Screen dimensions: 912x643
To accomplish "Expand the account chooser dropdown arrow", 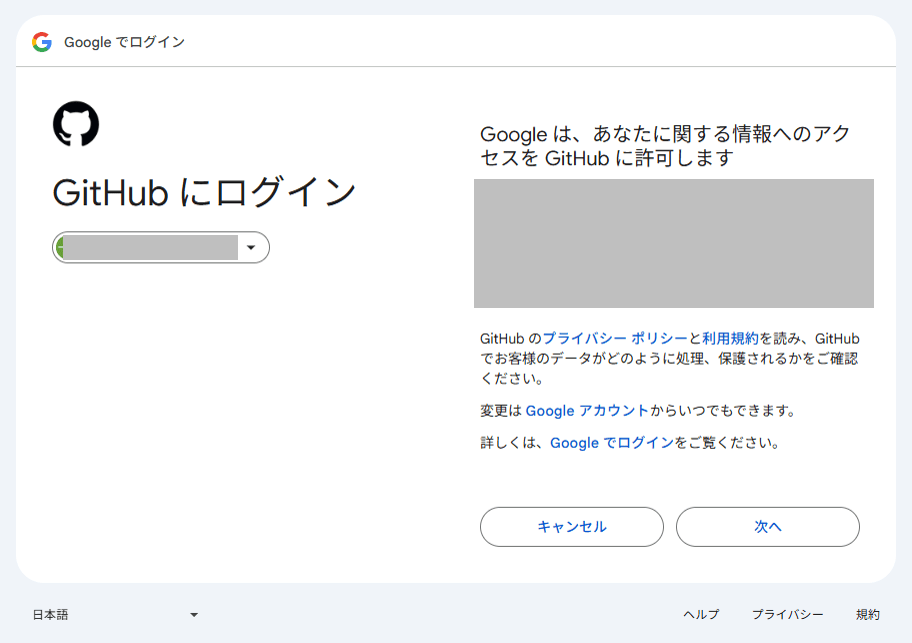I will (252, 248).
